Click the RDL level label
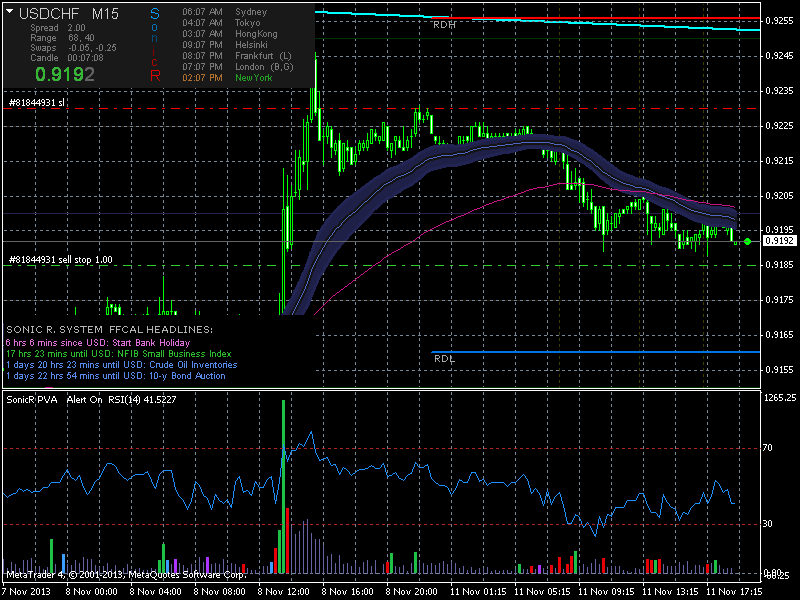 pyautogui.click(x=444, y=358)
